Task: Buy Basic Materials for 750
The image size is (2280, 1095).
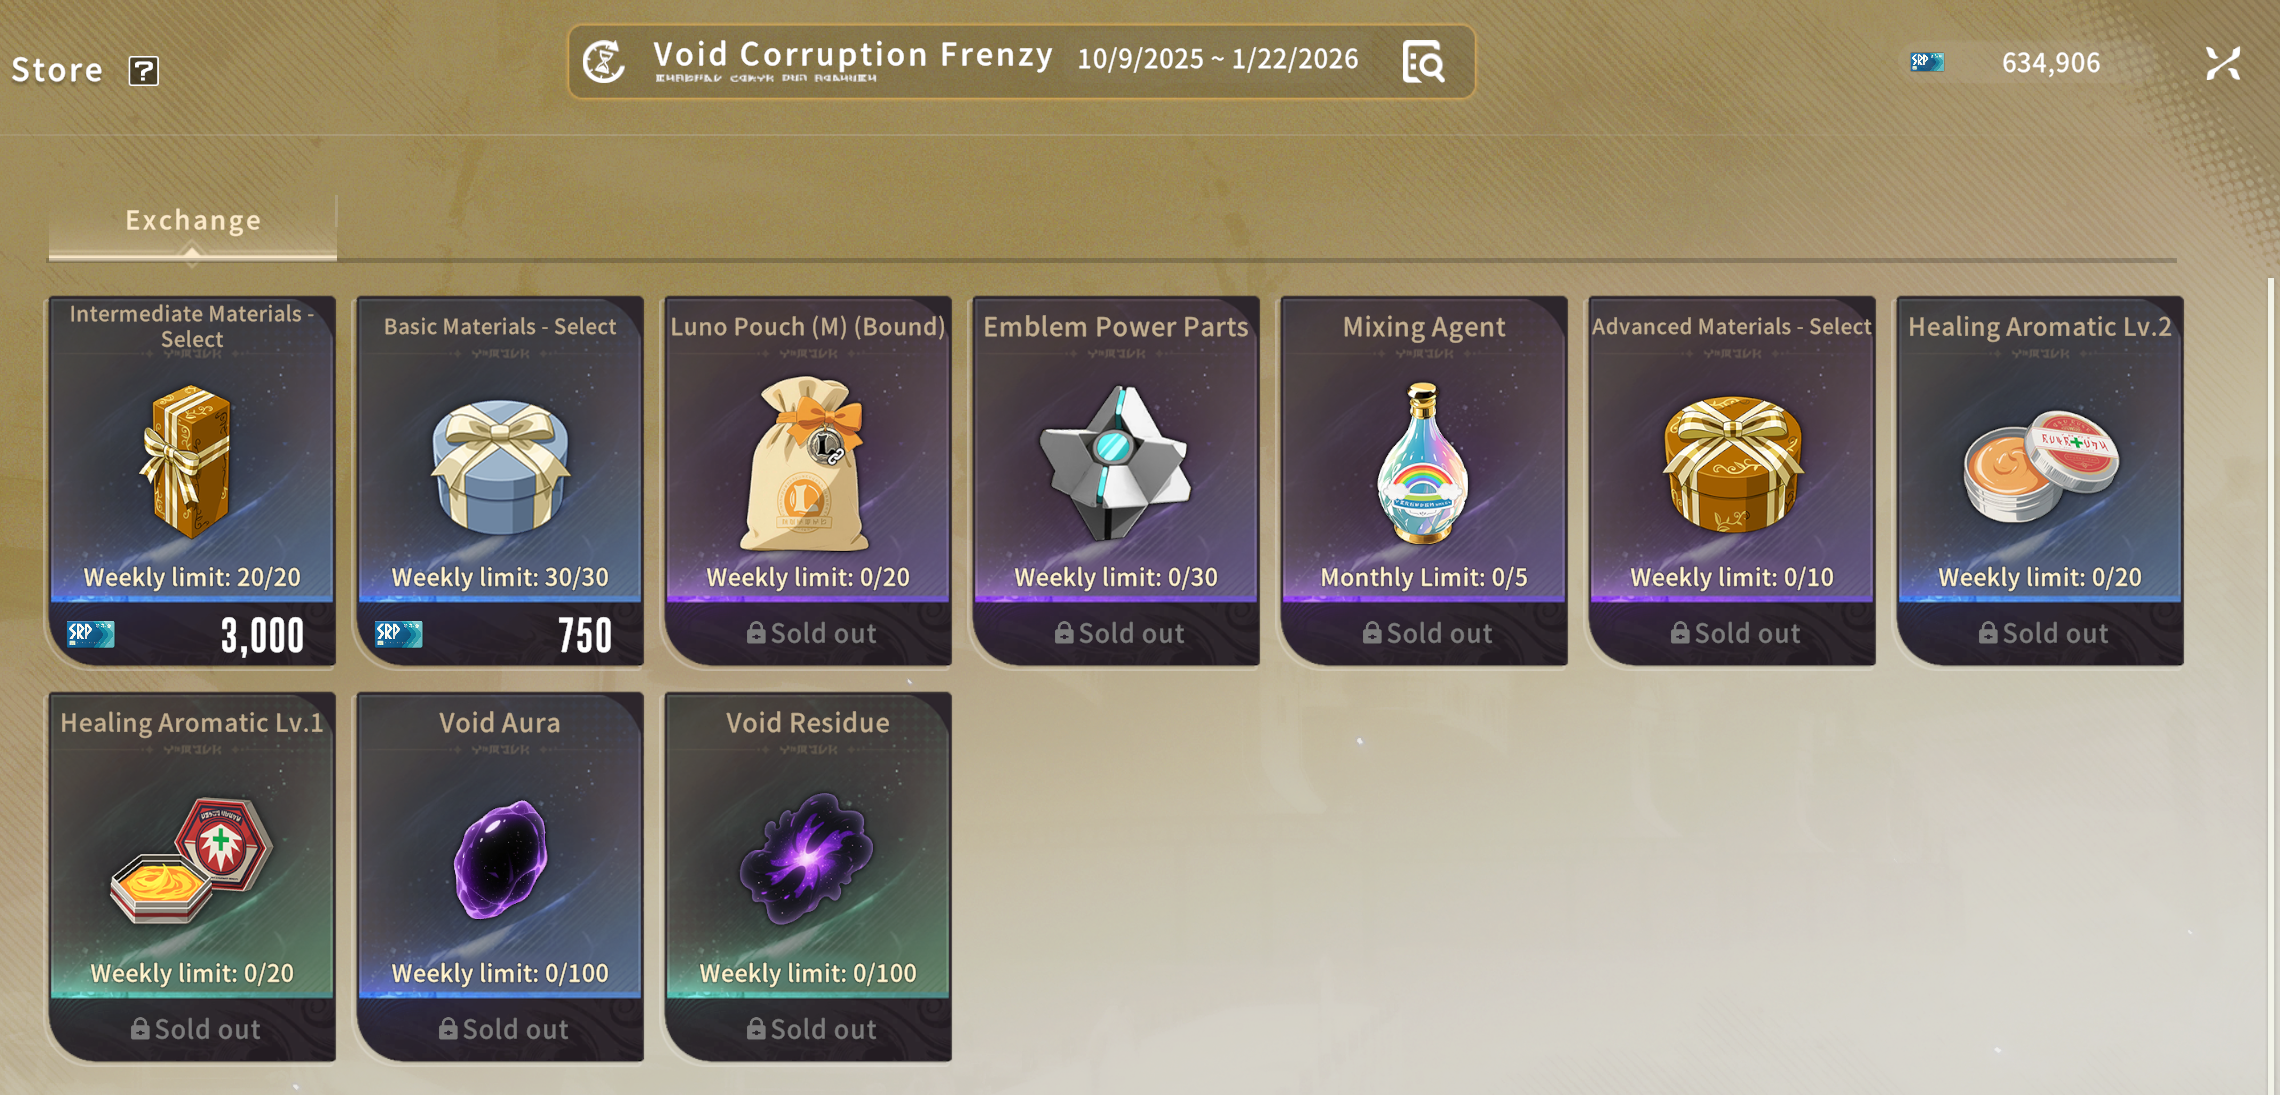Action: [x=500, y=634]
